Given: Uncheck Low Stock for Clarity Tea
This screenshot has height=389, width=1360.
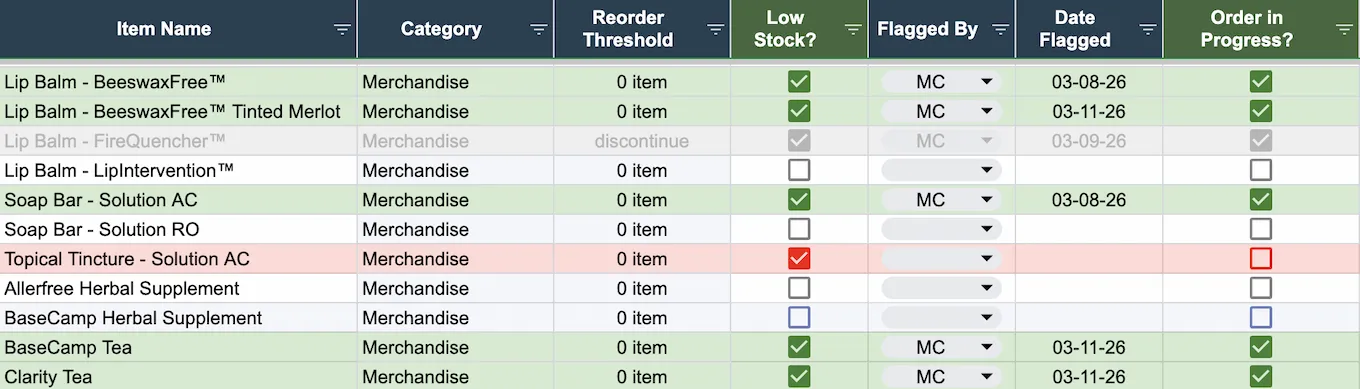Looking at the screenshot, I should pyautogui.click(x=799, y=377).
